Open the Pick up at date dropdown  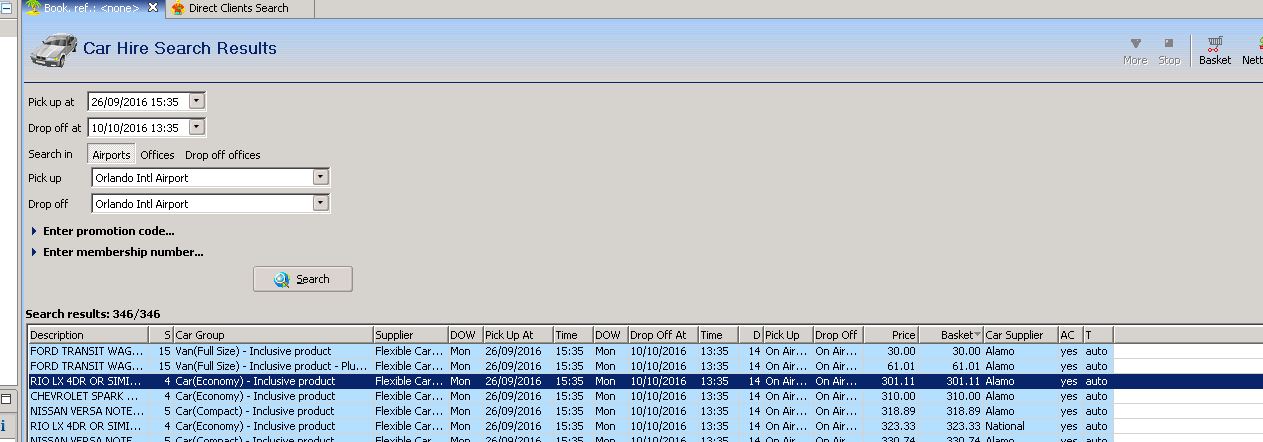(x=197, y=101)
